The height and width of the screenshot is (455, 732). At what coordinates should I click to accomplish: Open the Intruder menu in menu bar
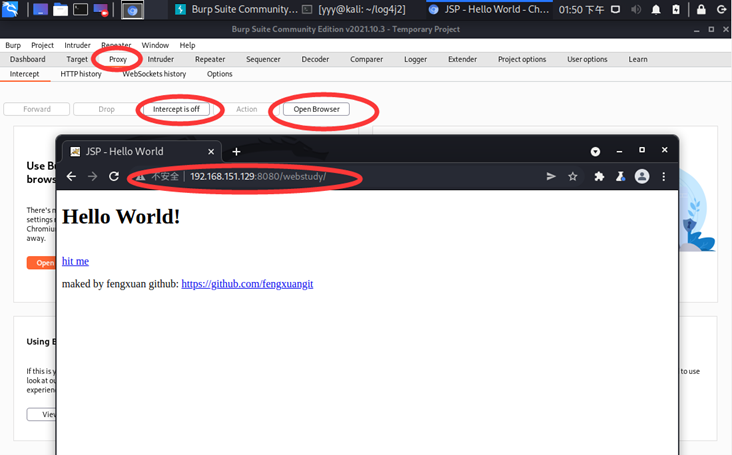77,45
